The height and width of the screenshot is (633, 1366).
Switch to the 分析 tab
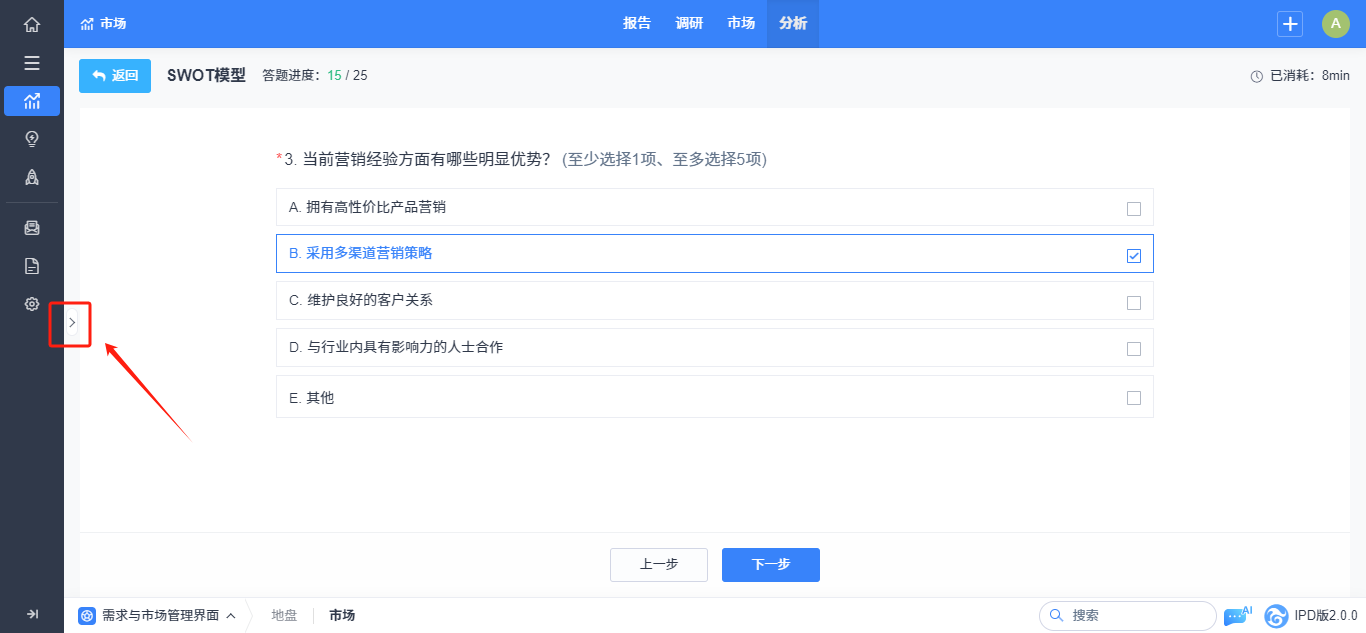[793, 24]
